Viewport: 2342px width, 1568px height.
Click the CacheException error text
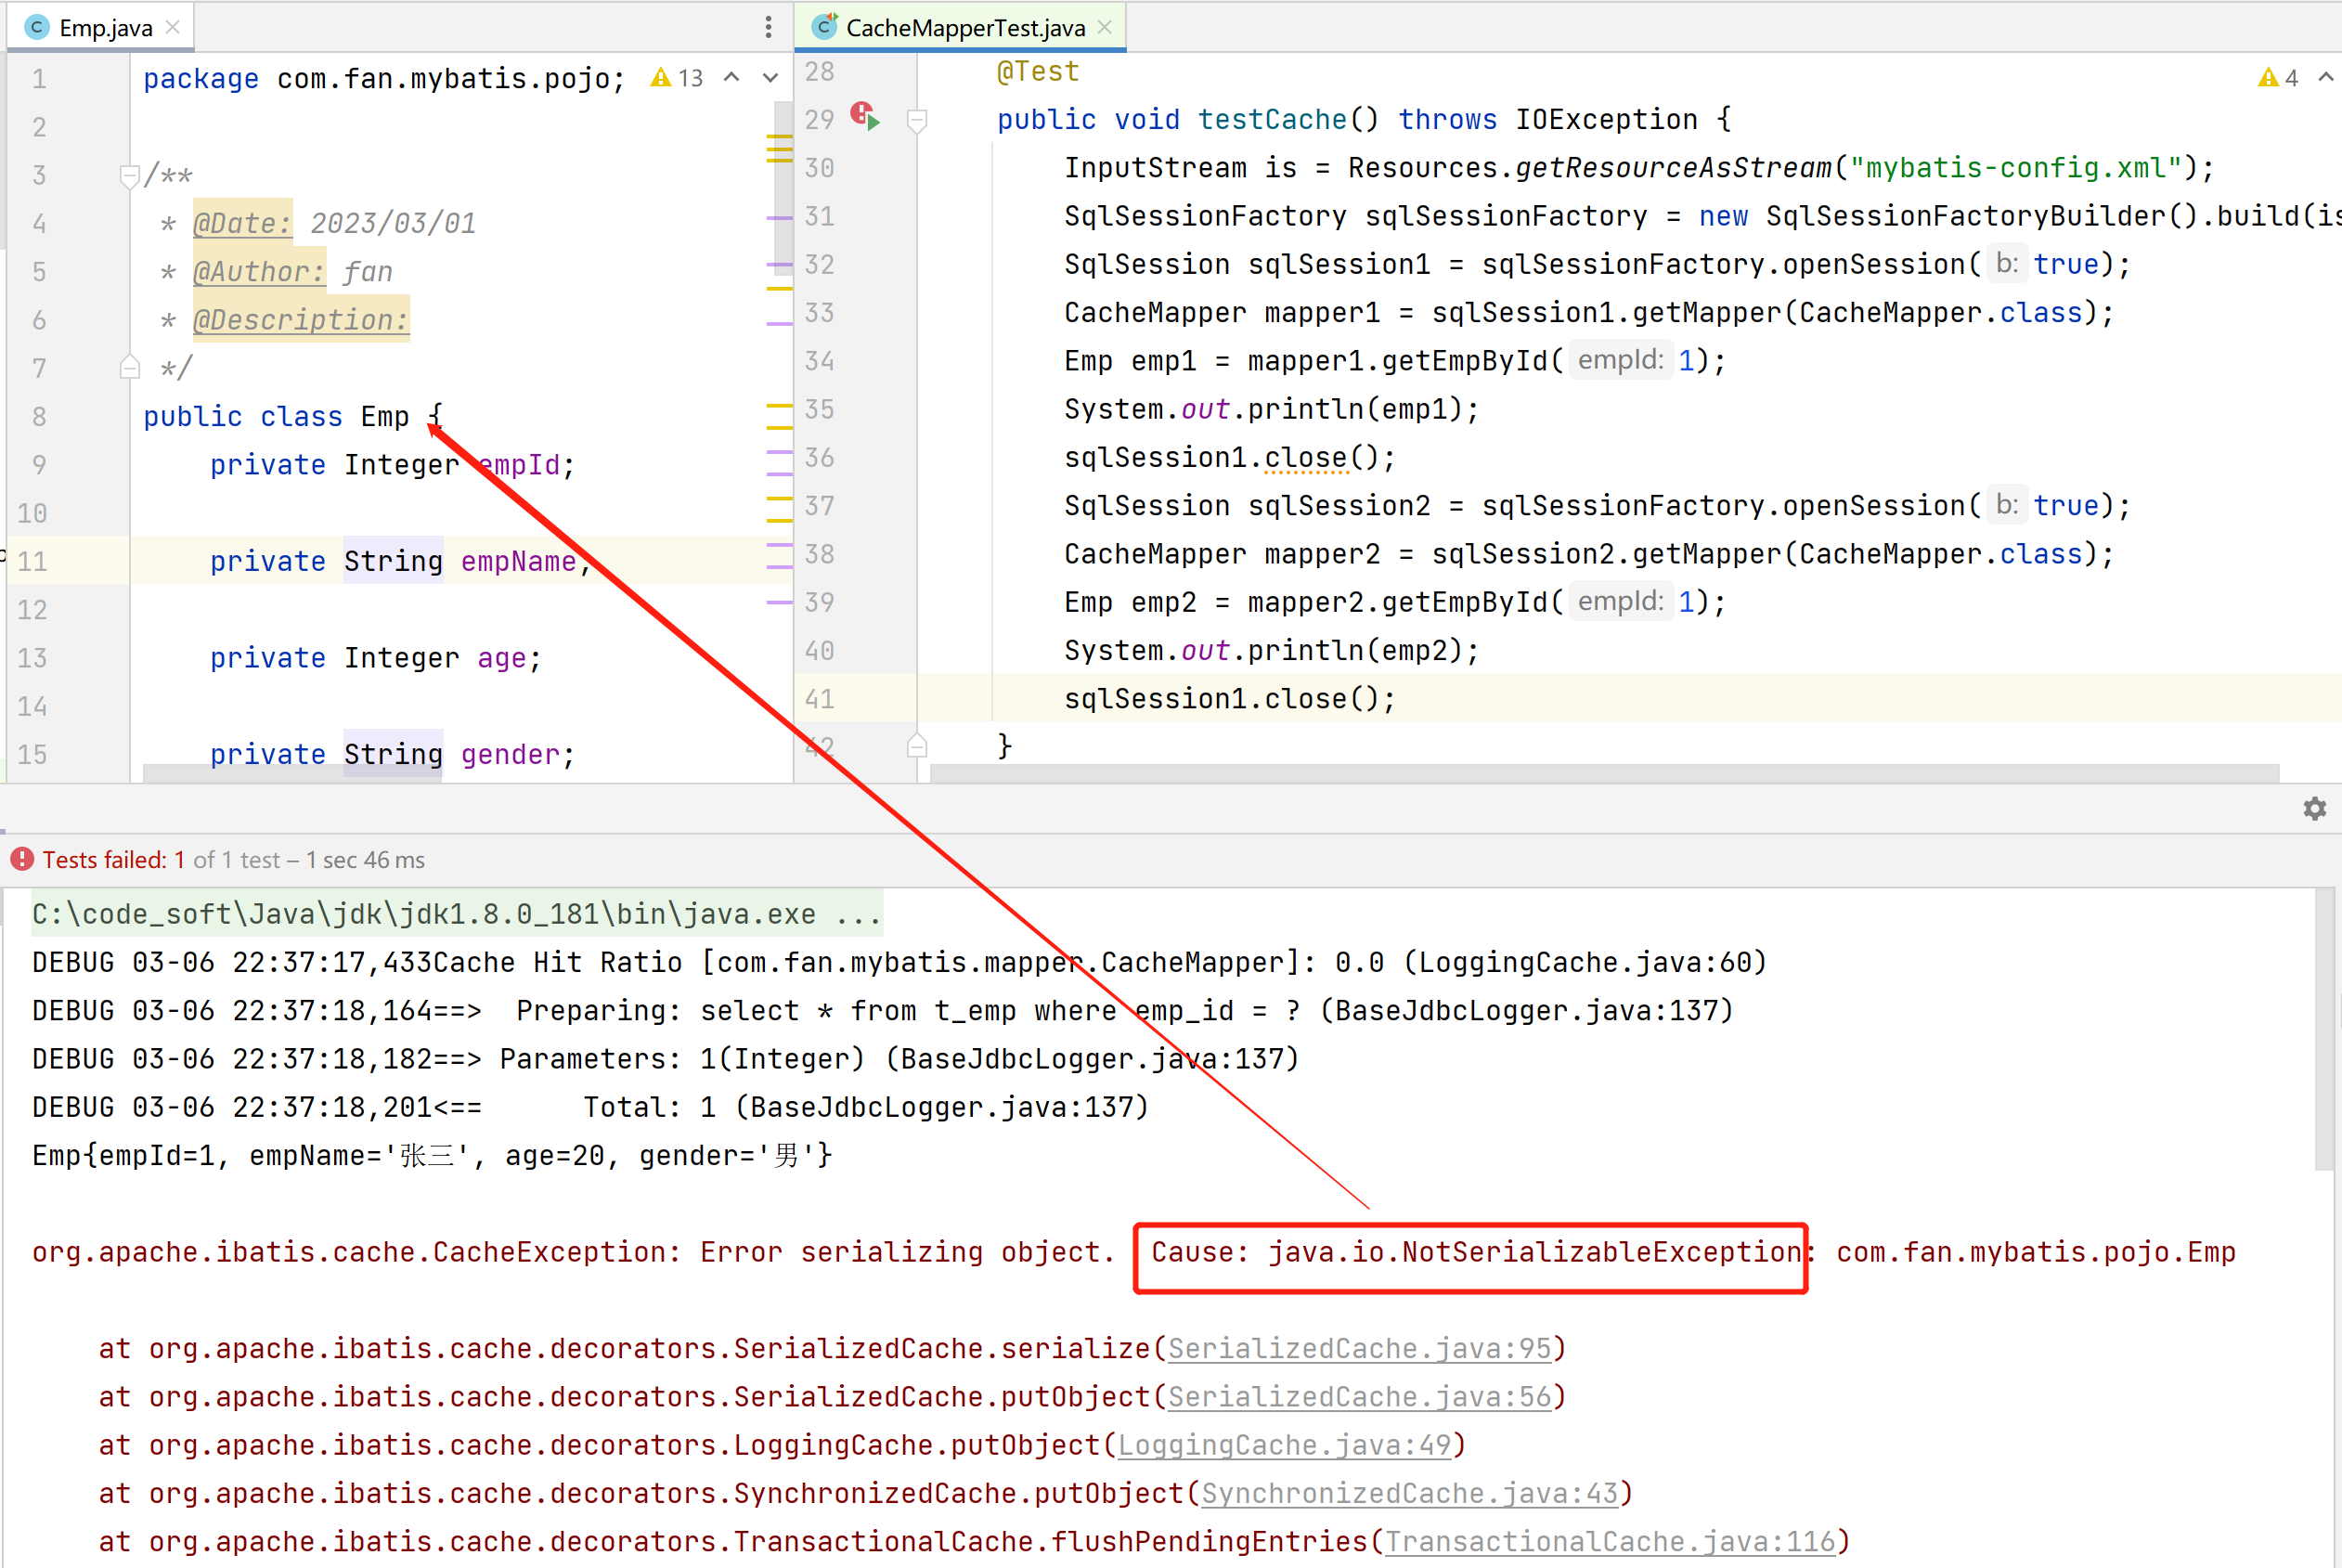click(572, 1252)
